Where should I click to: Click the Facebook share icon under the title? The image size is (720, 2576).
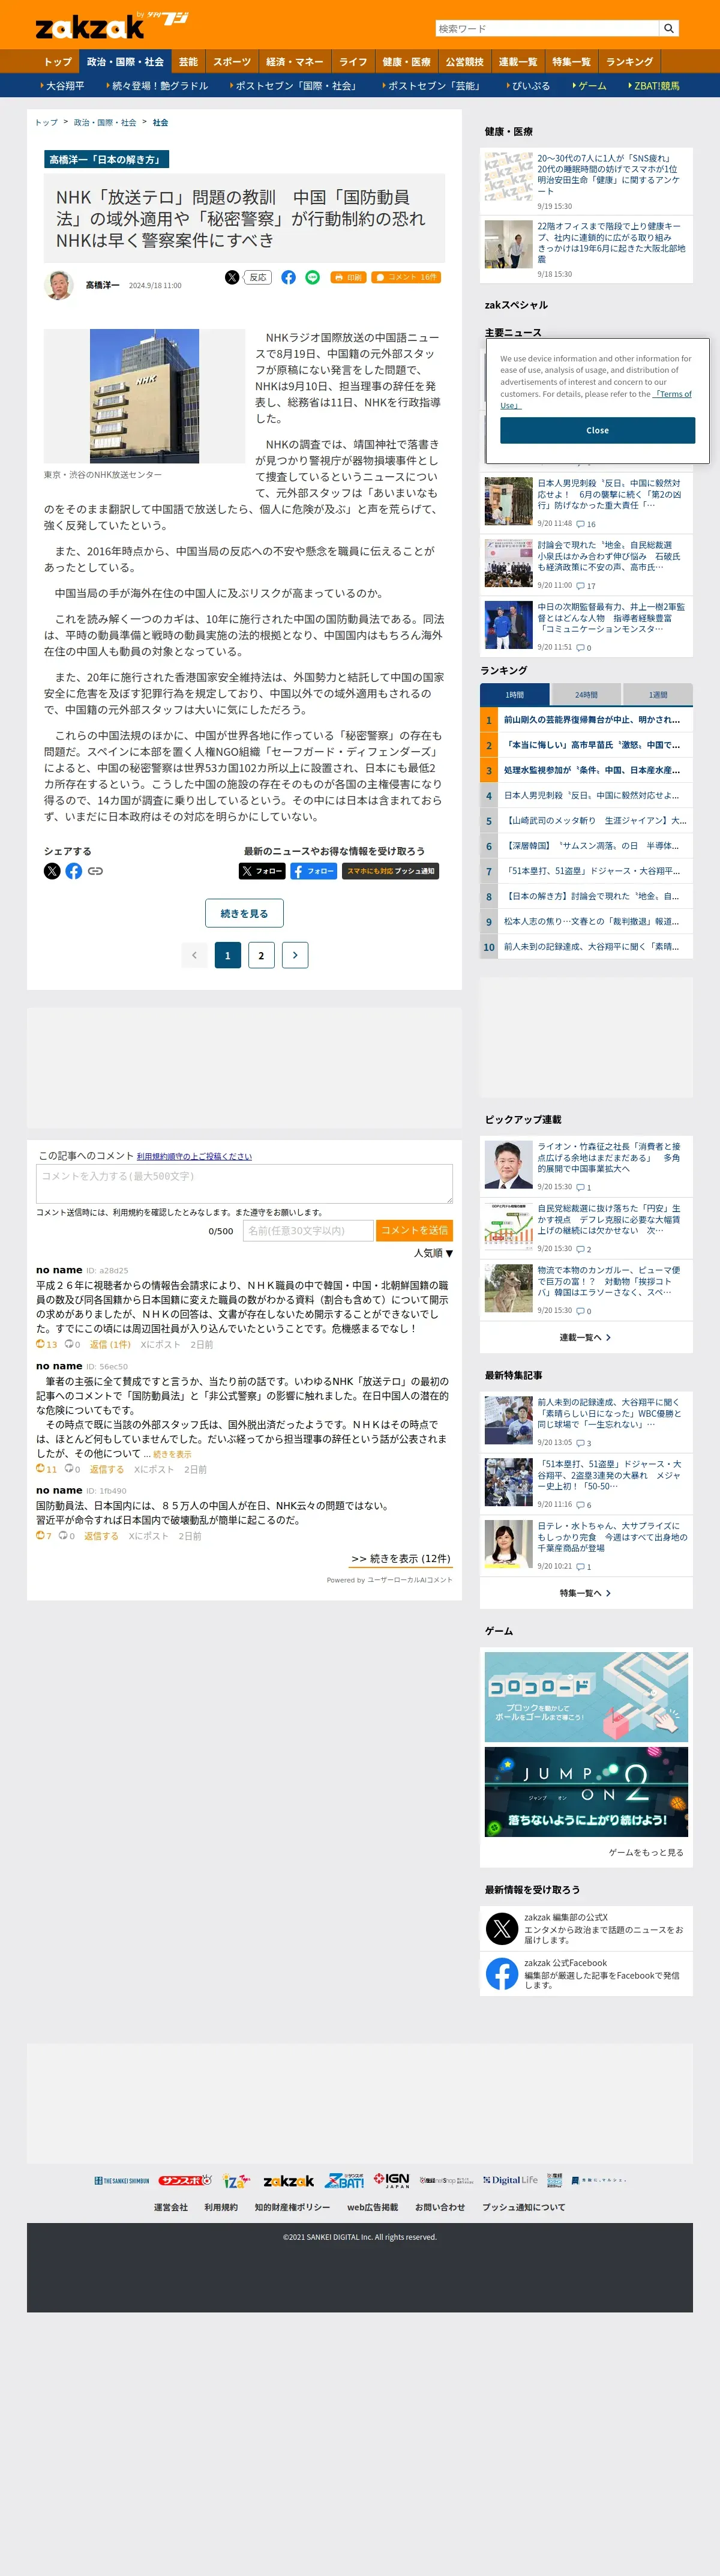(x=288, y=277)
